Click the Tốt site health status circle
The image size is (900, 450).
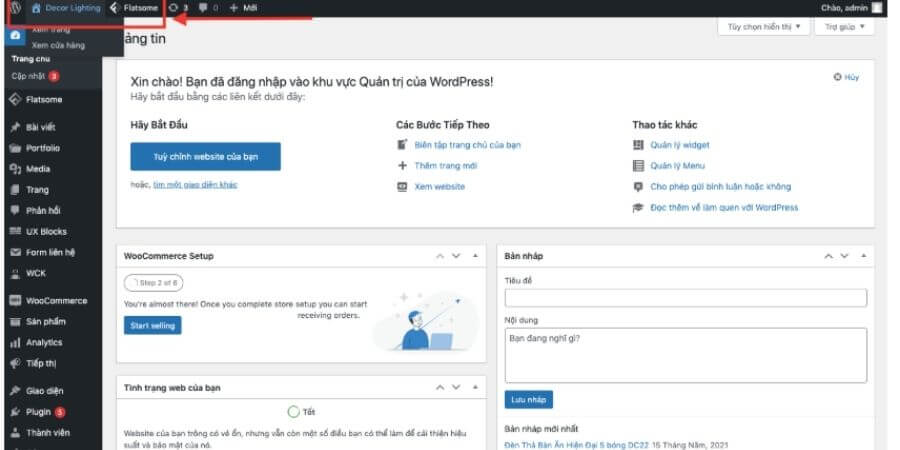(293, 412)
